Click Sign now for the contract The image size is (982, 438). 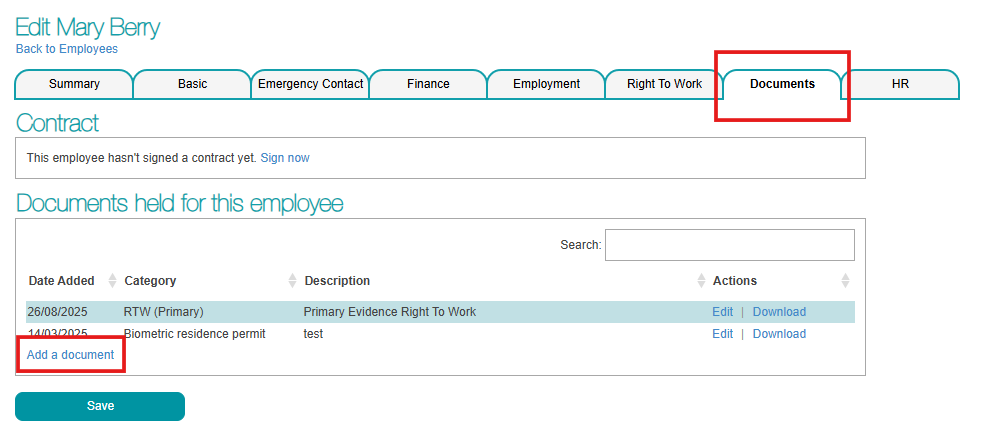[x=285, y=158]
